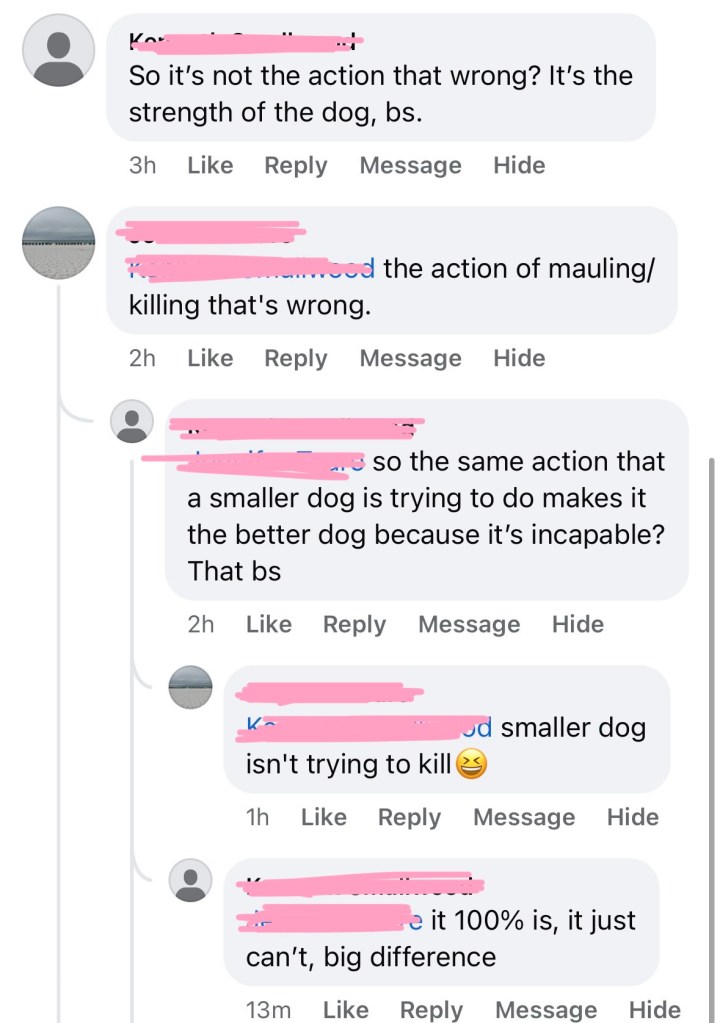Tap the beach avatar beside "isn't trying to kill" reply
This screenshot has height=1023, width=720.
pyautogui.click(x=190, y=688)
